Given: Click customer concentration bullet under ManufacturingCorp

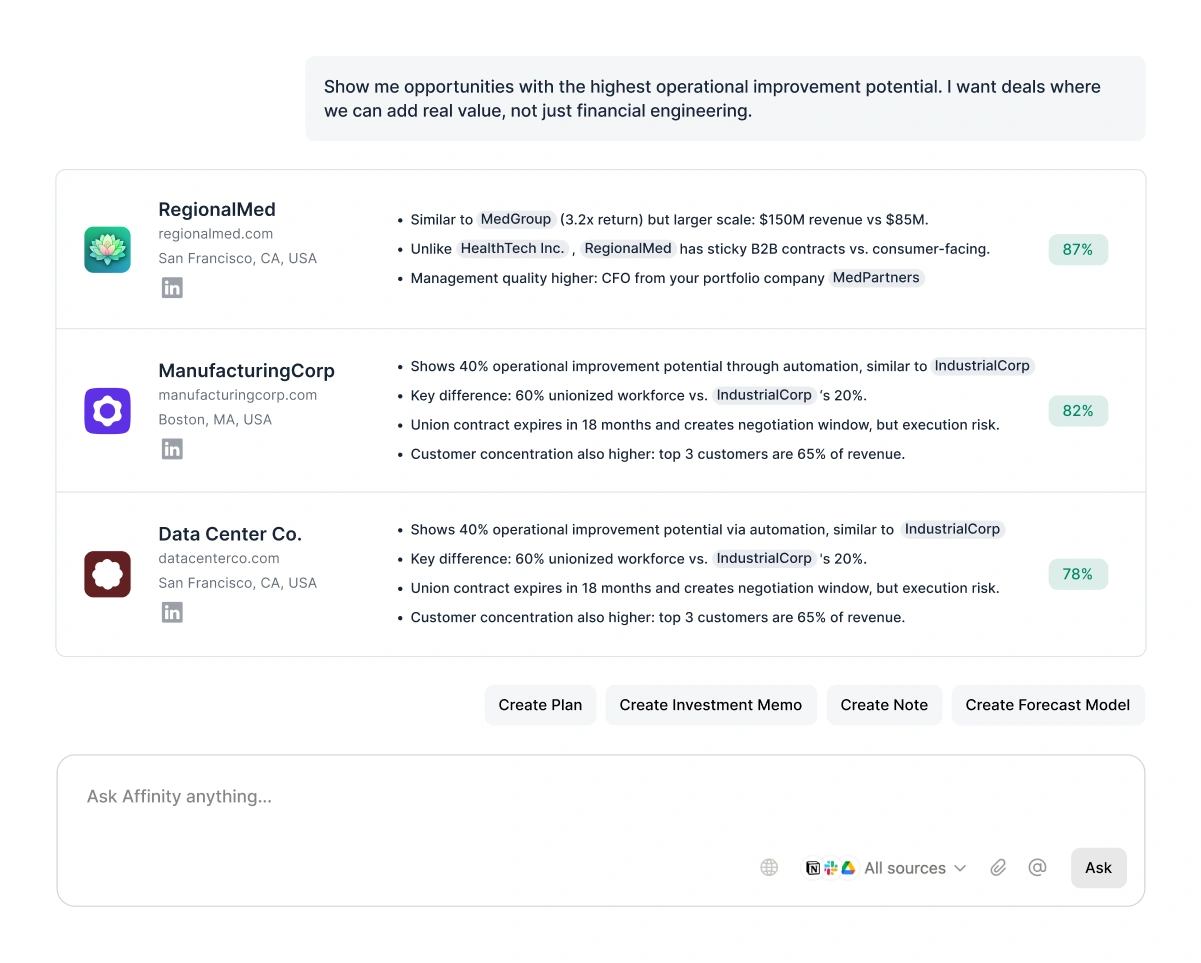Looking at the screenshot, I should click(657, 454).
